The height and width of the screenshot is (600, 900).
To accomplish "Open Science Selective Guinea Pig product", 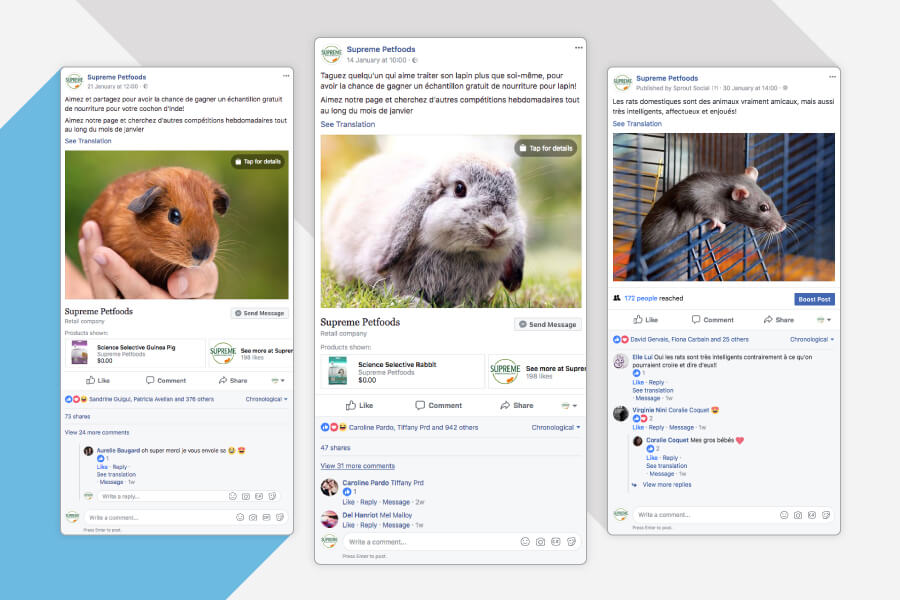I will coord(135,353).
